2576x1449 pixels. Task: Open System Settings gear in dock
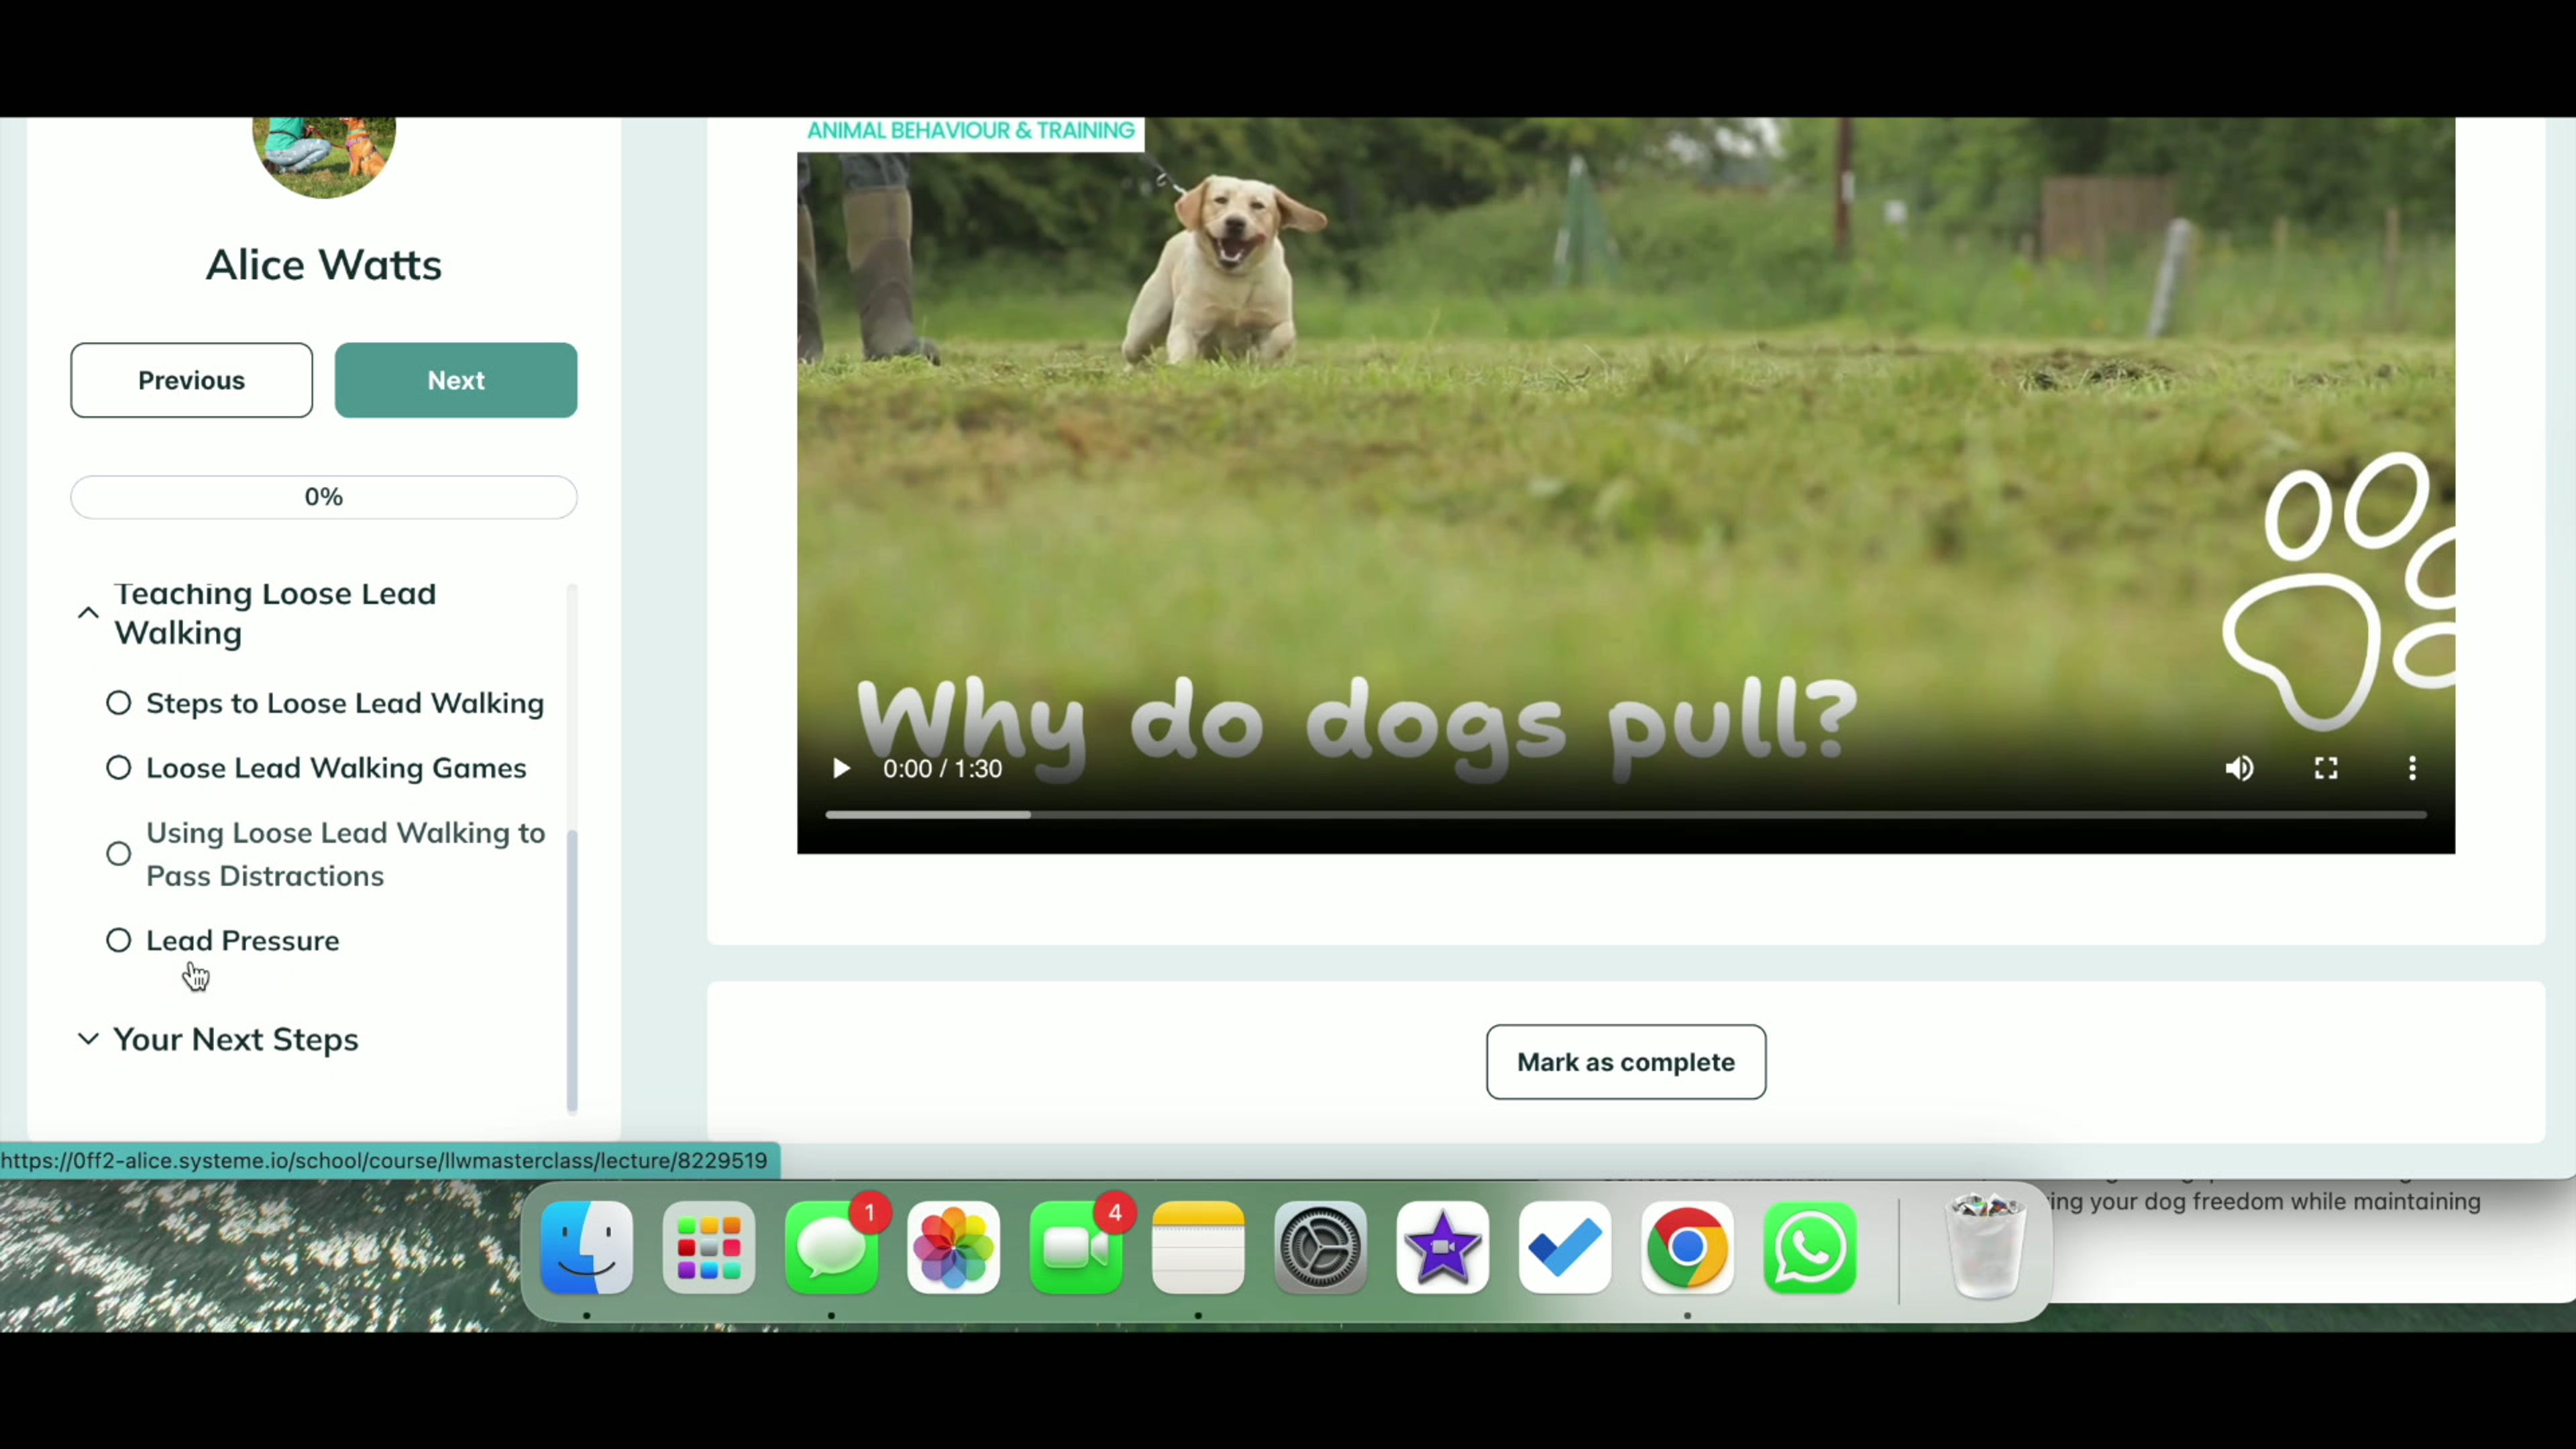pyautogui.click(x=1320, y=1247)
